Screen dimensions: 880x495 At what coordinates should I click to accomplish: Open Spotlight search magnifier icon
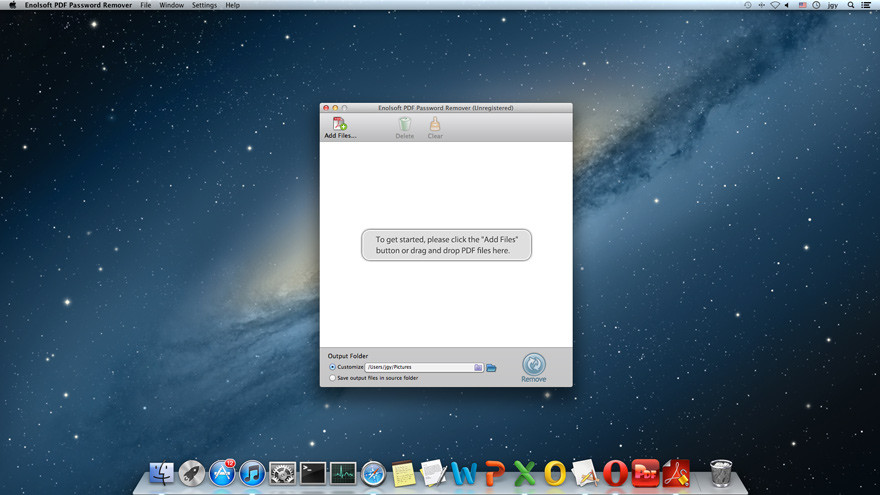[x=851, y=5]
